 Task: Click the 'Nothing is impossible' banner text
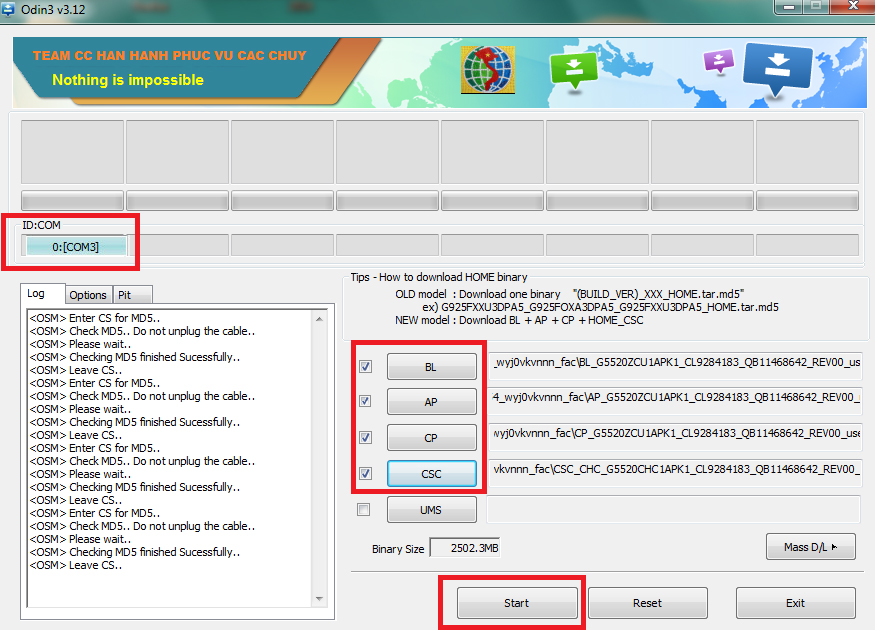(x=128, y=80)
